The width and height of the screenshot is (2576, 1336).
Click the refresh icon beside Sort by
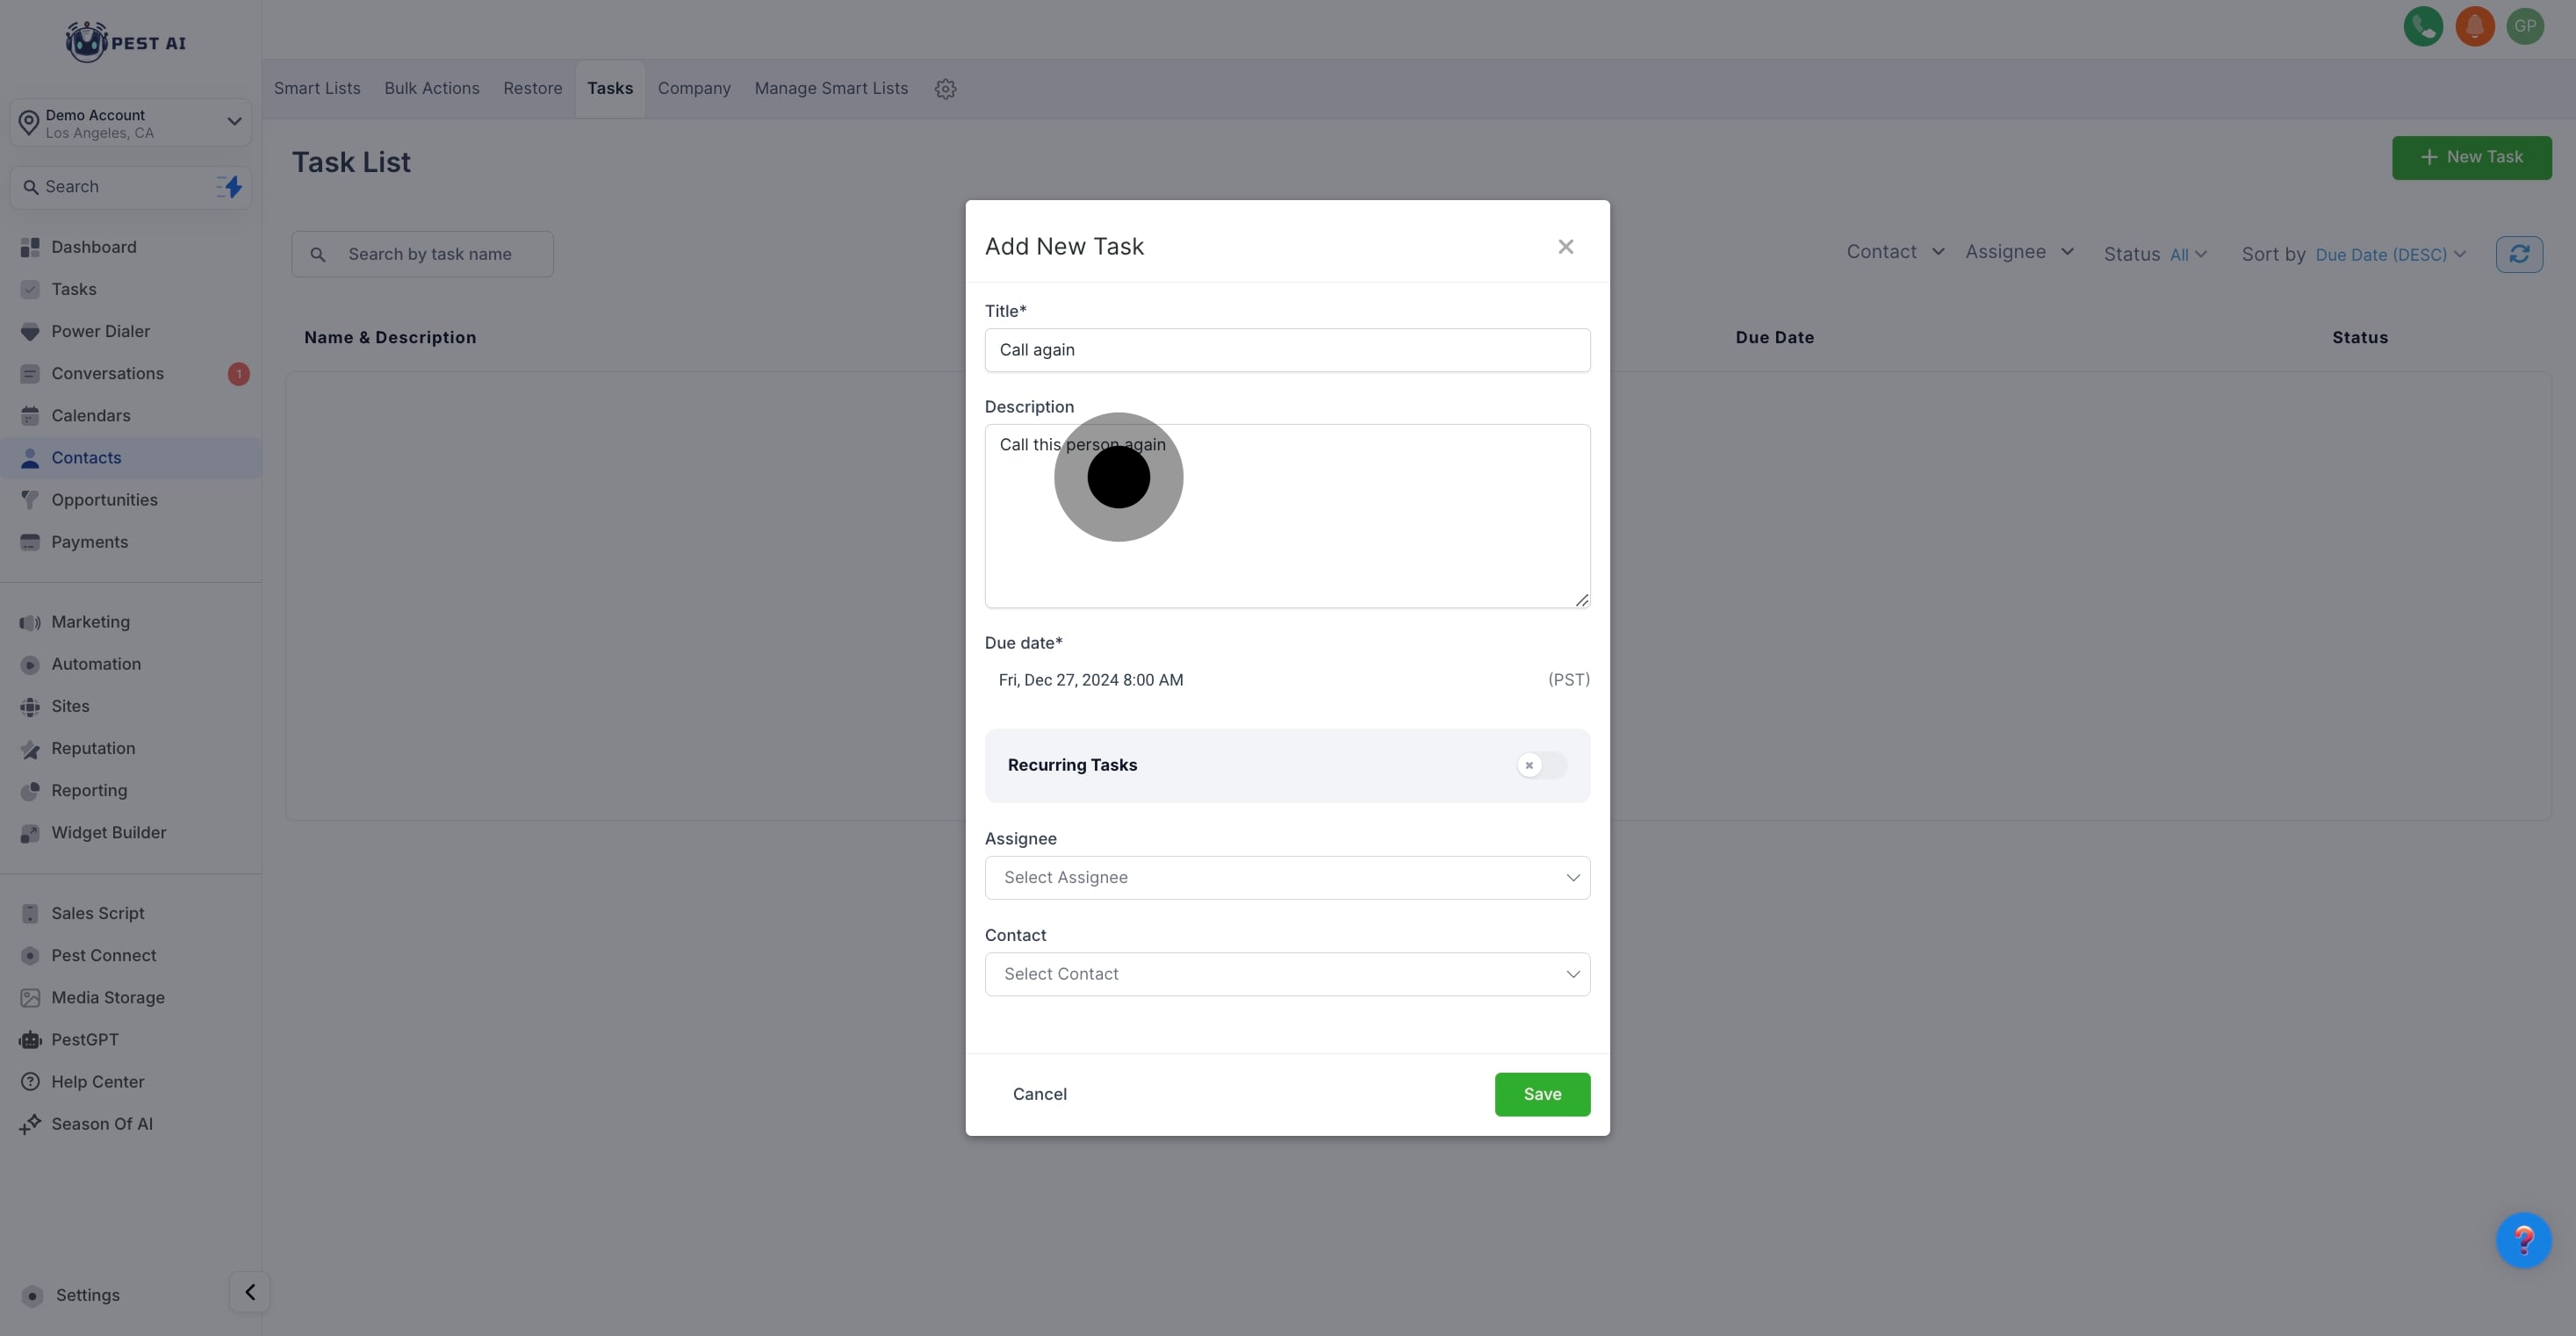2518,254
